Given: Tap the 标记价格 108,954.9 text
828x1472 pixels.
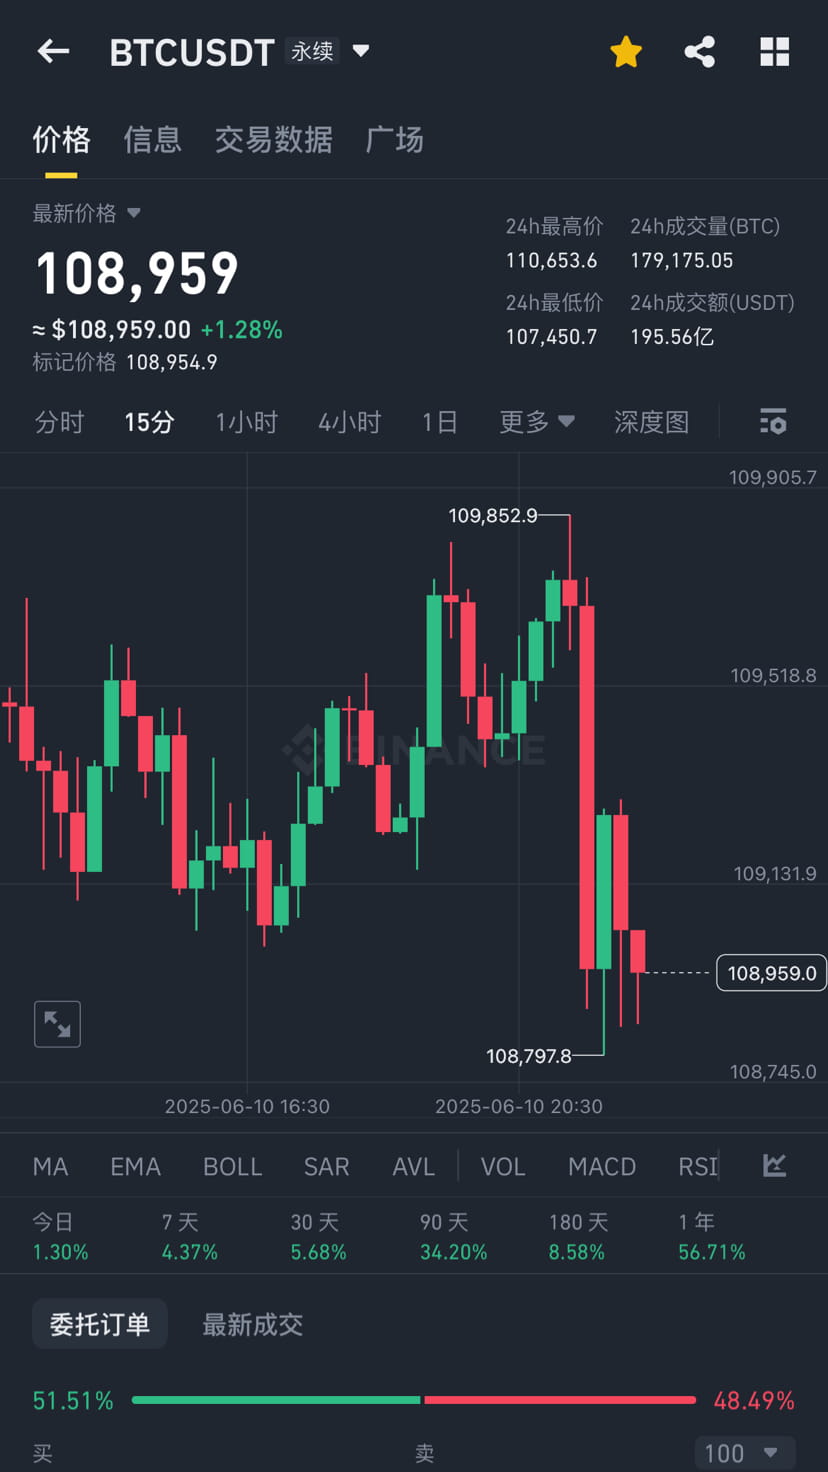Looking at the screenshot, I should point(125,362).
